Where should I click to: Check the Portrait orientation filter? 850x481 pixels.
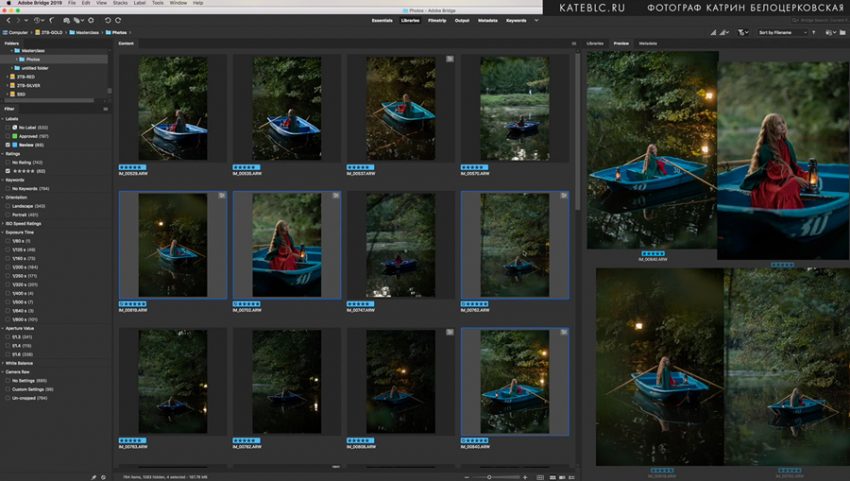point(8,215)
